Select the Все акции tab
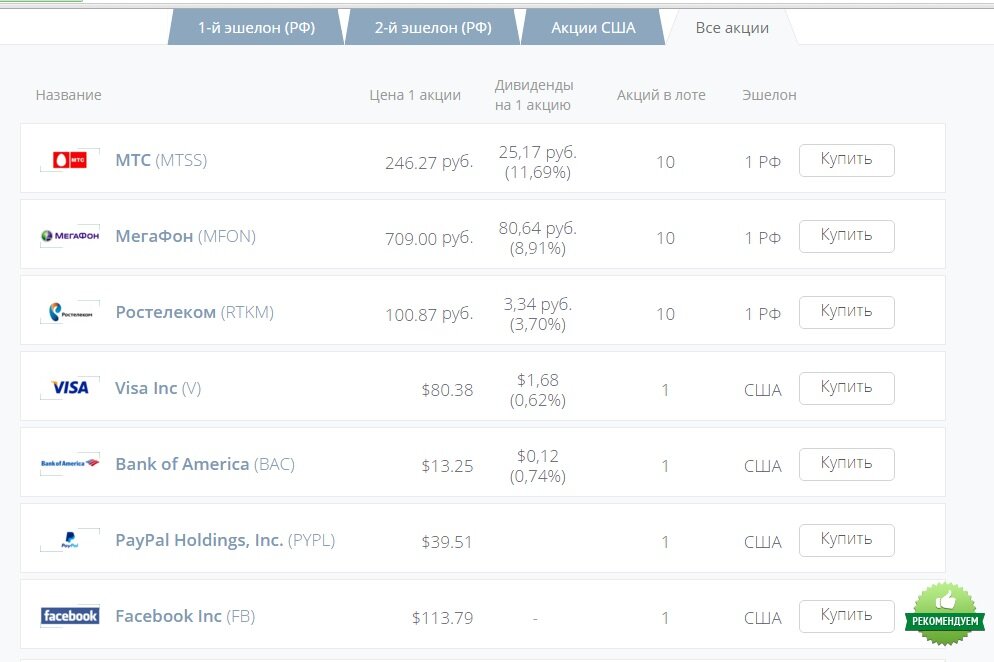The width and height of the screenshot is (994, 662). tap(732, 27)
